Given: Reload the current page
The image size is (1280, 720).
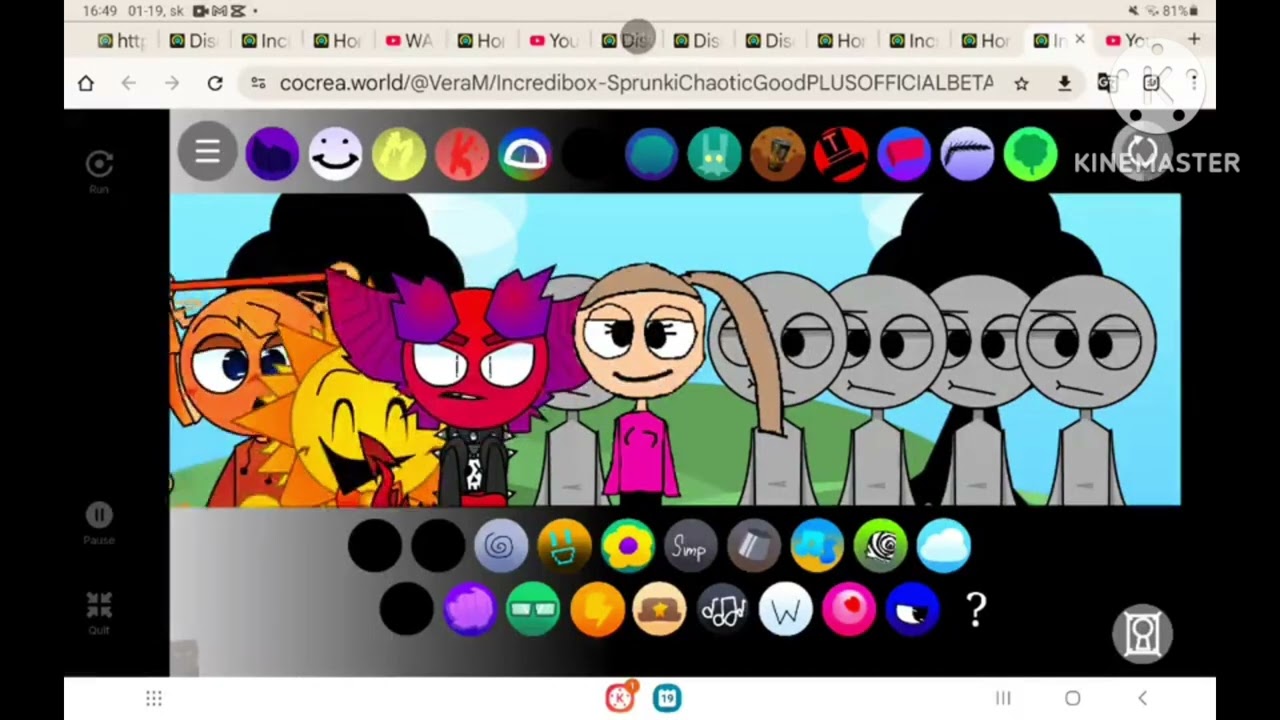Looking at the screenshot, I should (x=215, y=84).
